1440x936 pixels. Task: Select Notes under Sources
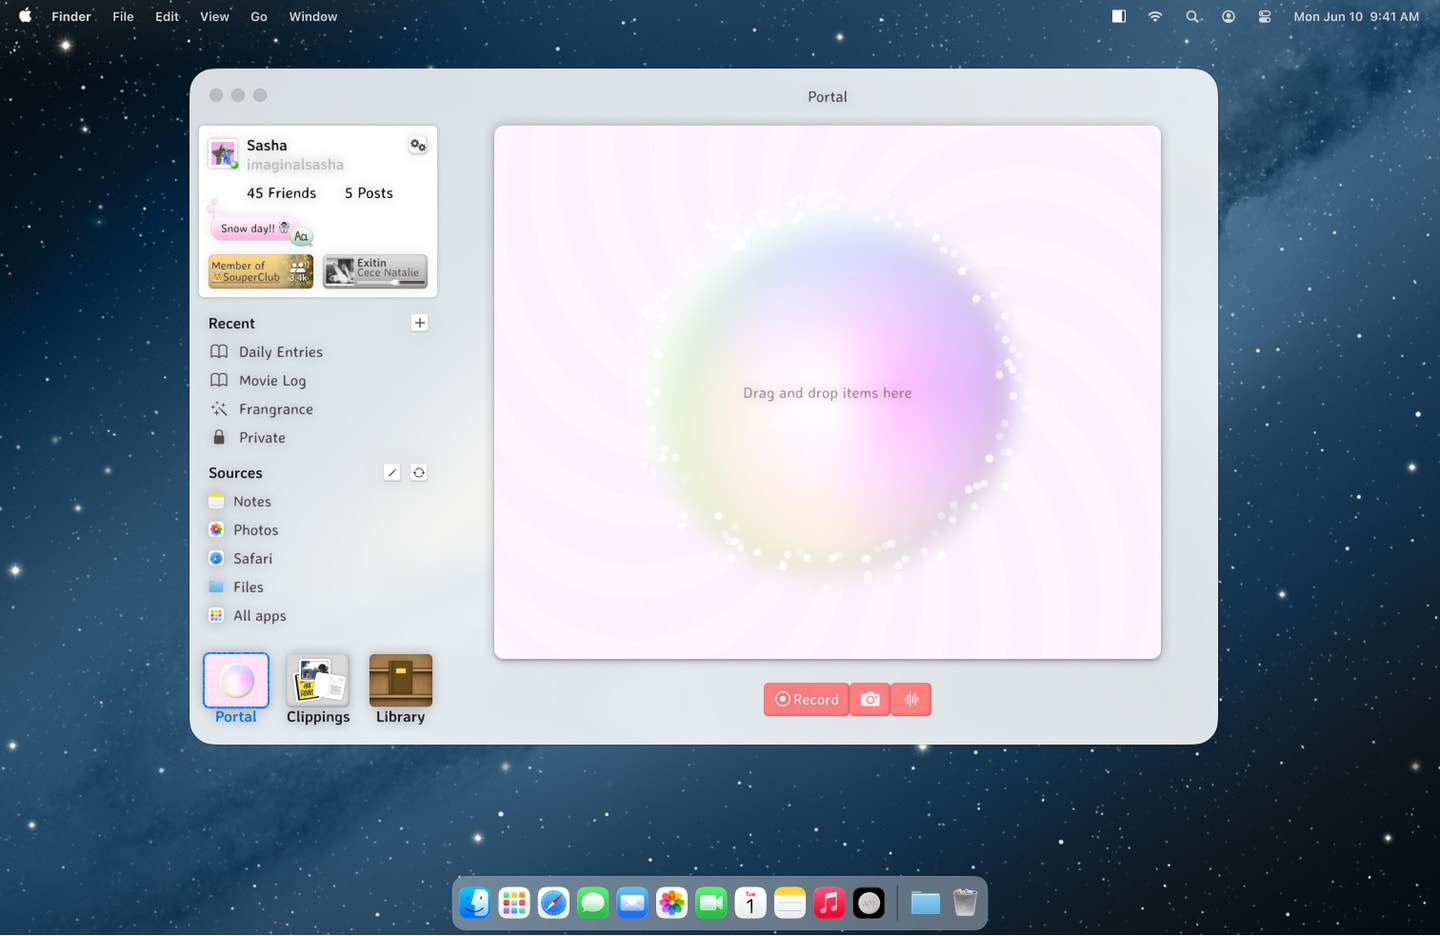(240, 502)
